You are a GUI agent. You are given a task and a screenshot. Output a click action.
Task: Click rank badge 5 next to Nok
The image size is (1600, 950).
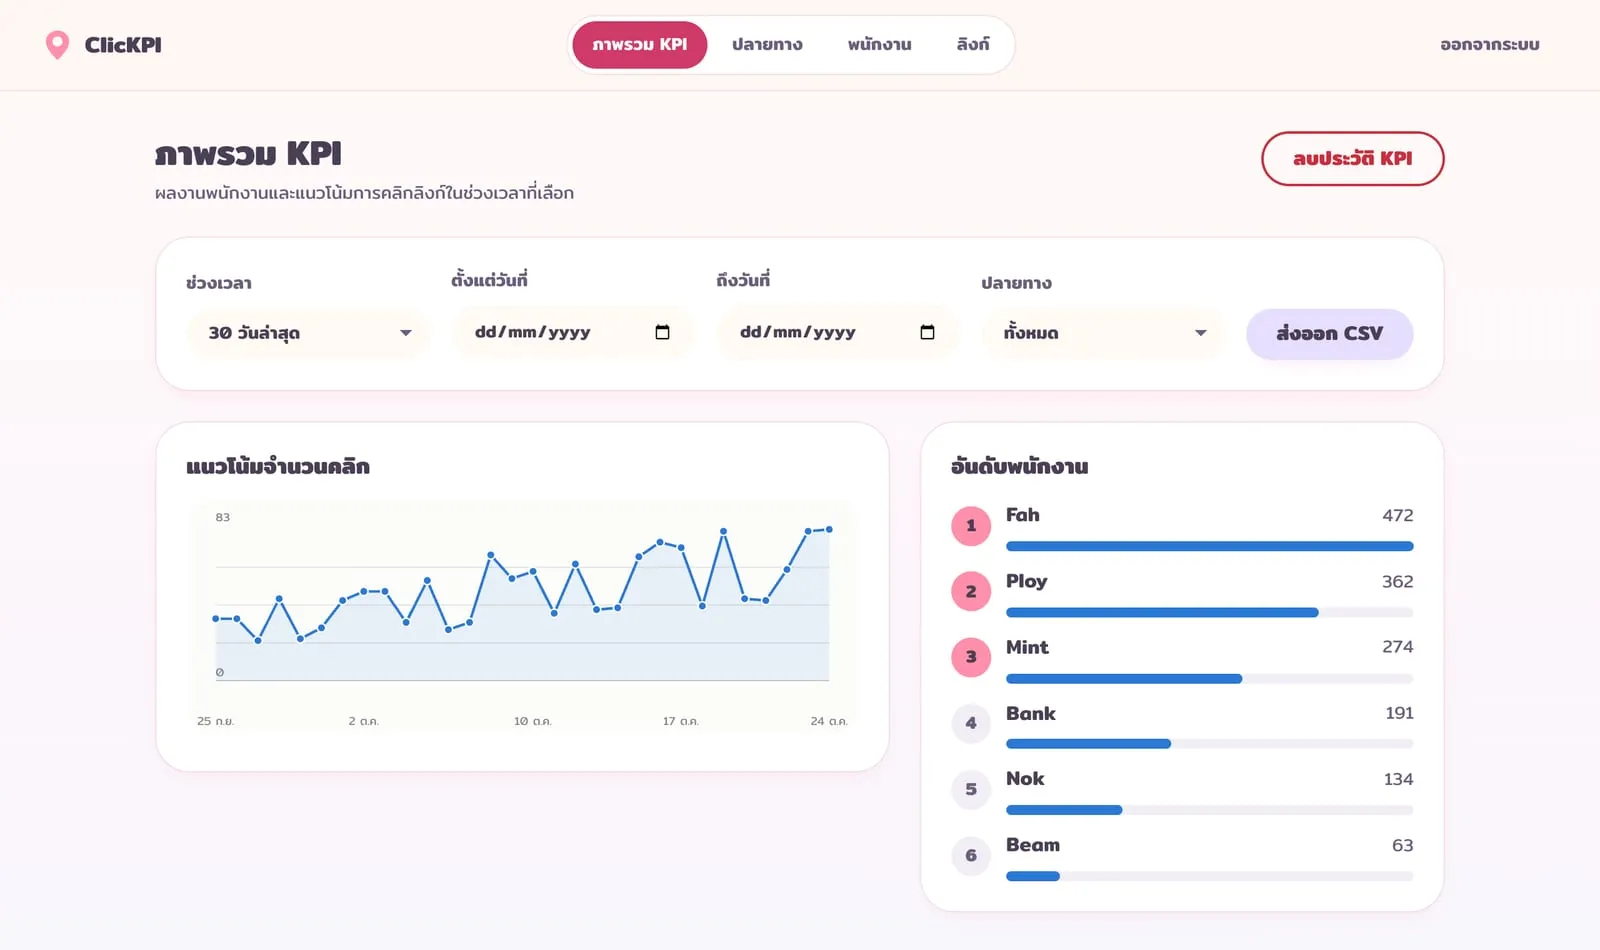tap(971, 789)
